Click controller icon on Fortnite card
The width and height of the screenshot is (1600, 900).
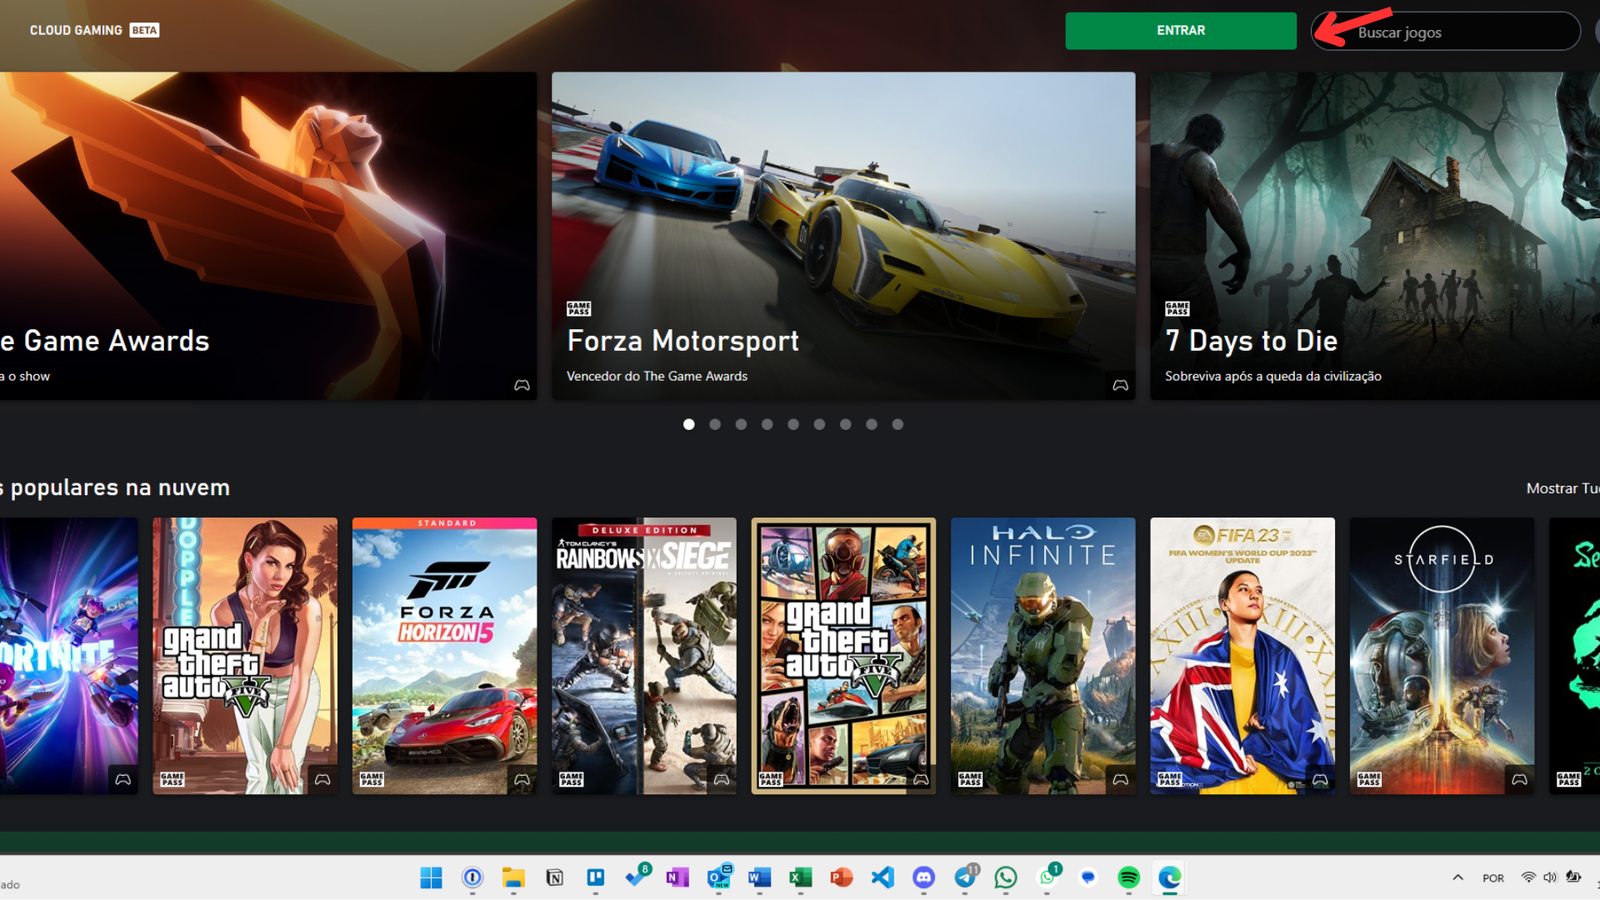[123, 779]
